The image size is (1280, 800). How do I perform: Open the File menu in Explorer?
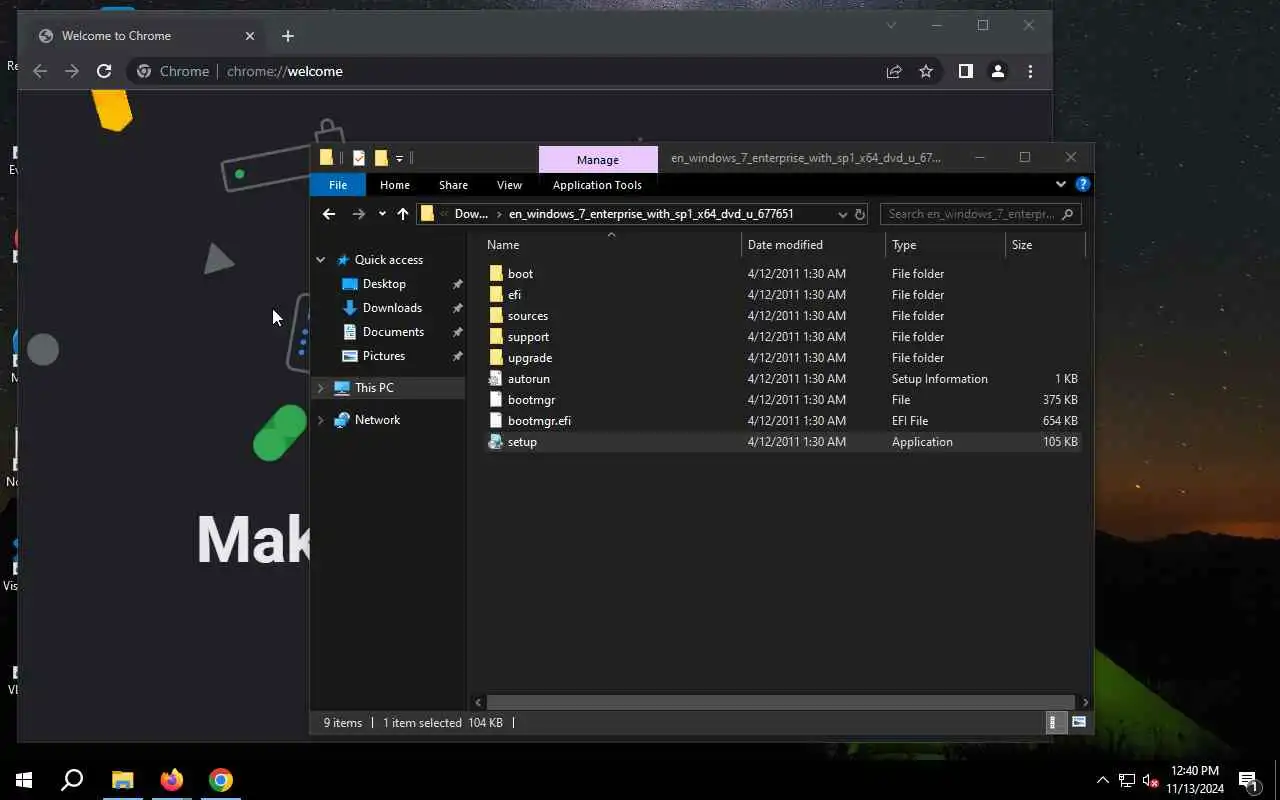pyautogui.click(x=338, y=185)
